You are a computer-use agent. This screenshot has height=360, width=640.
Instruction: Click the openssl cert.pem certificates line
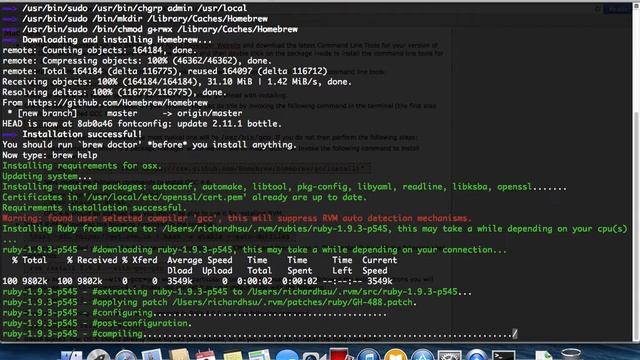pyautogui.click(x=184, y=197)
